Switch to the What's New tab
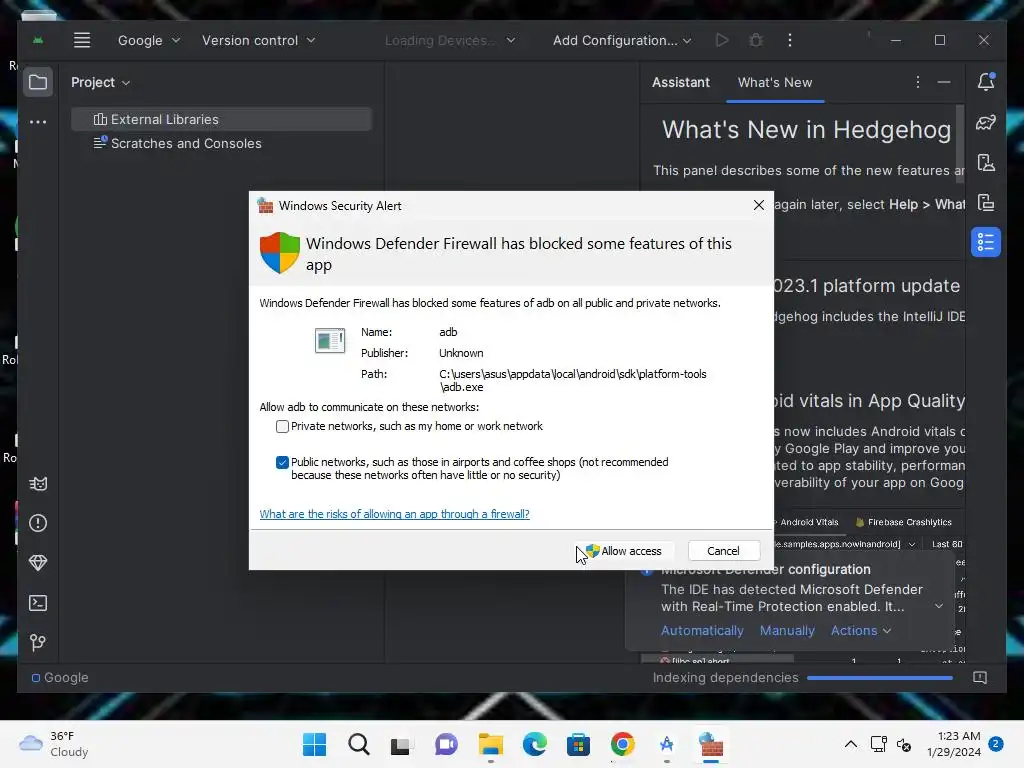The height and width of the screenshot is (768, 1024). pos(775,82)
